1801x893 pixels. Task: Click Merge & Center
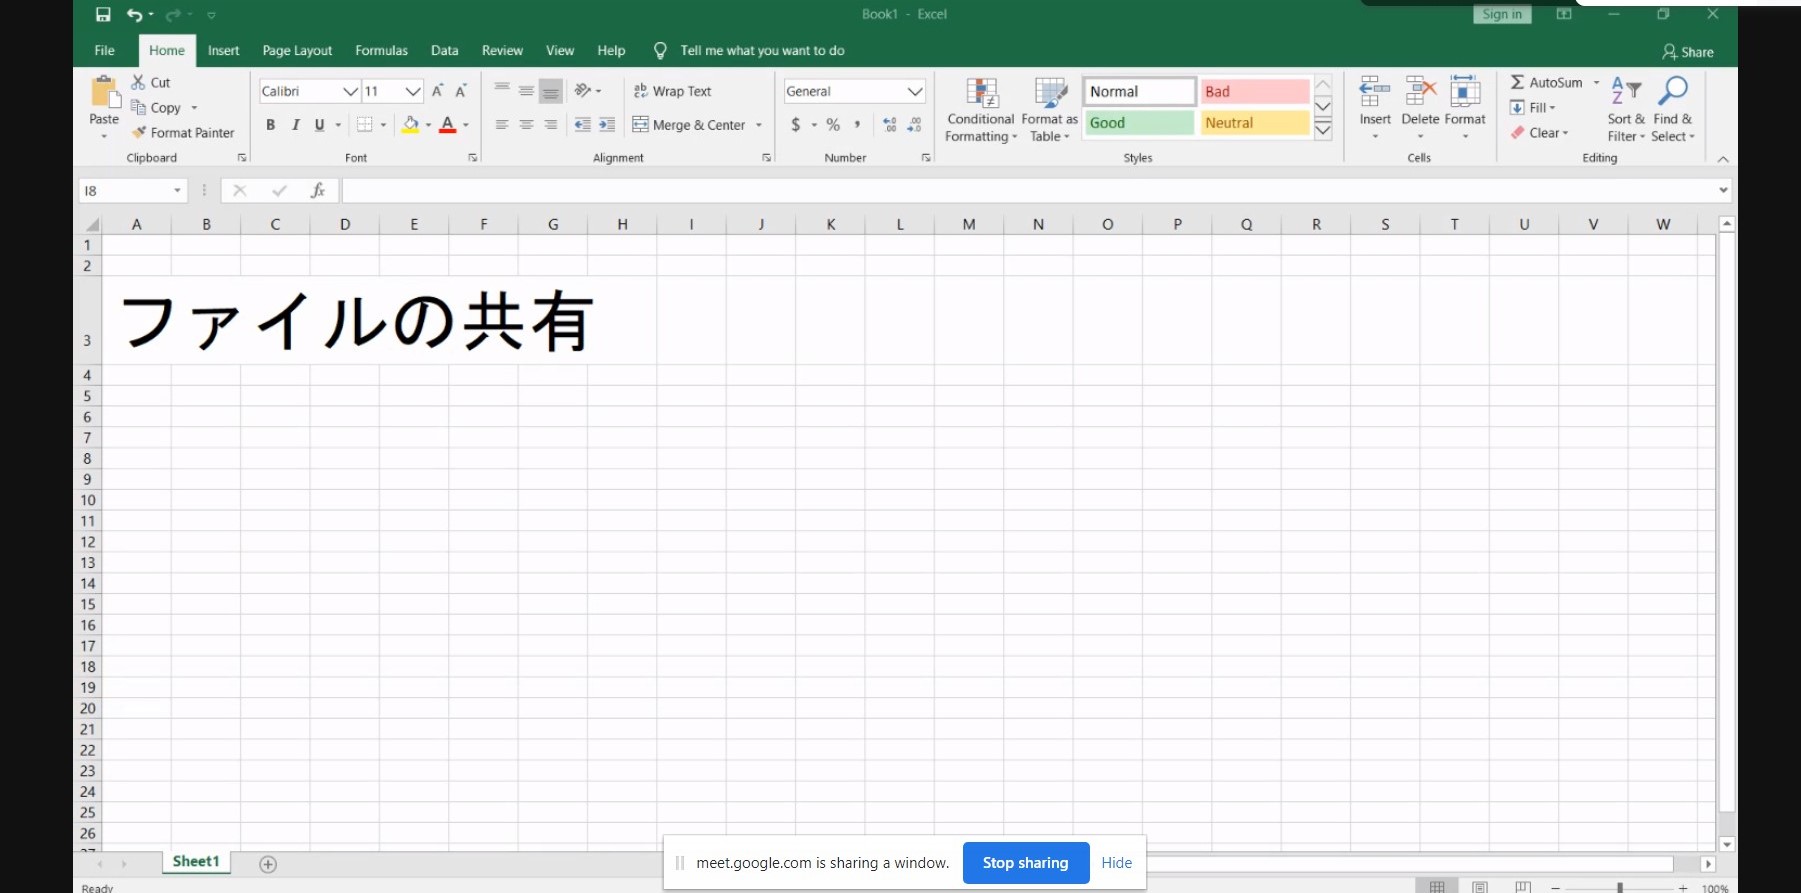coord(689,125)
